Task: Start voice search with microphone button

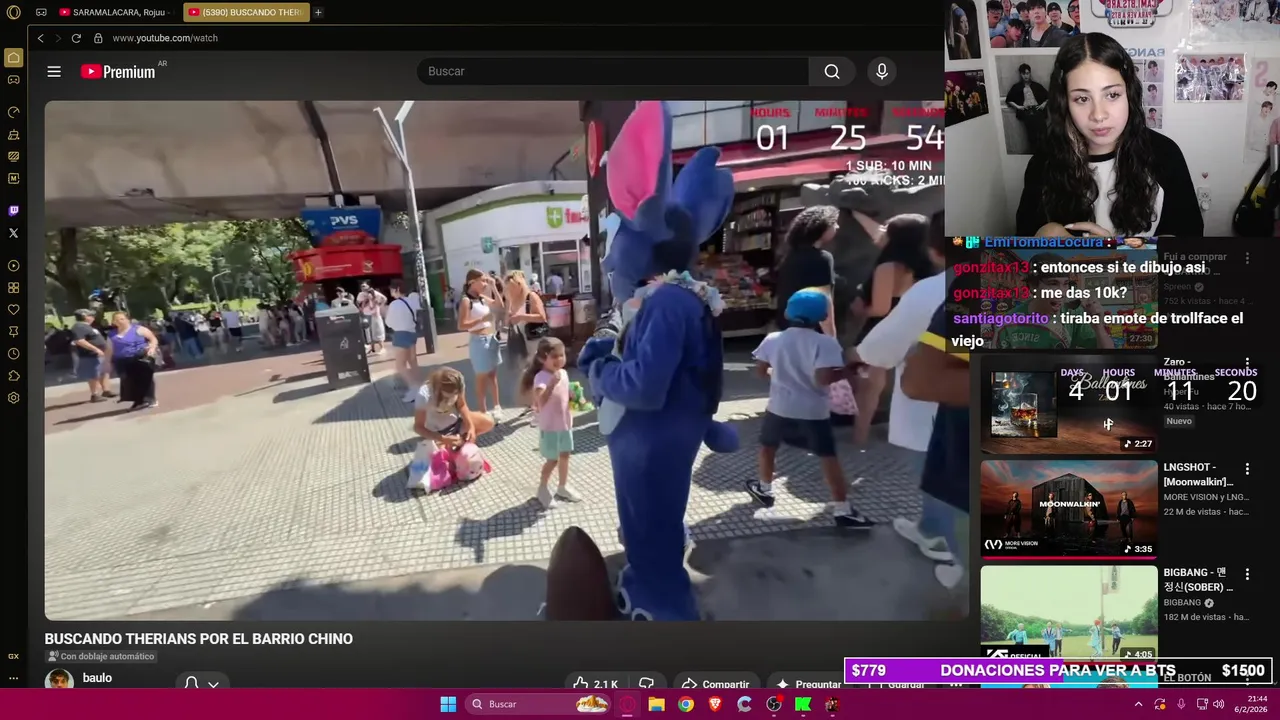Action: click(881, 71)
